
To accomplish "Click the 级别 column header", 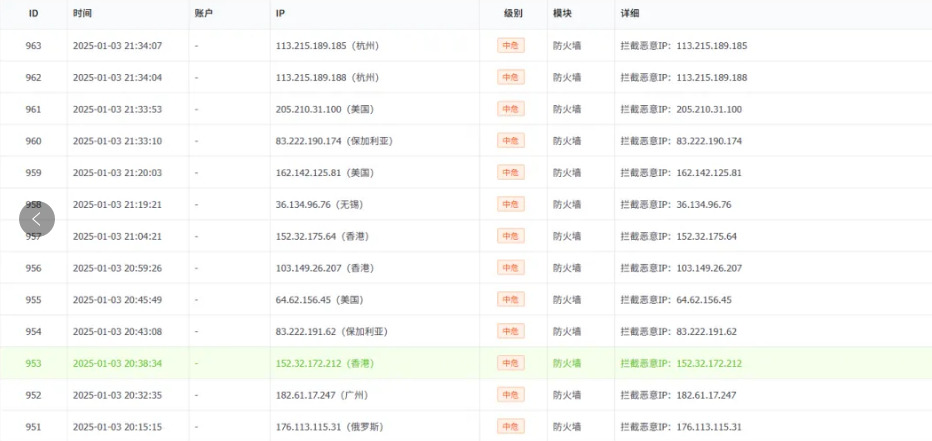I will (x=513, y=14).
